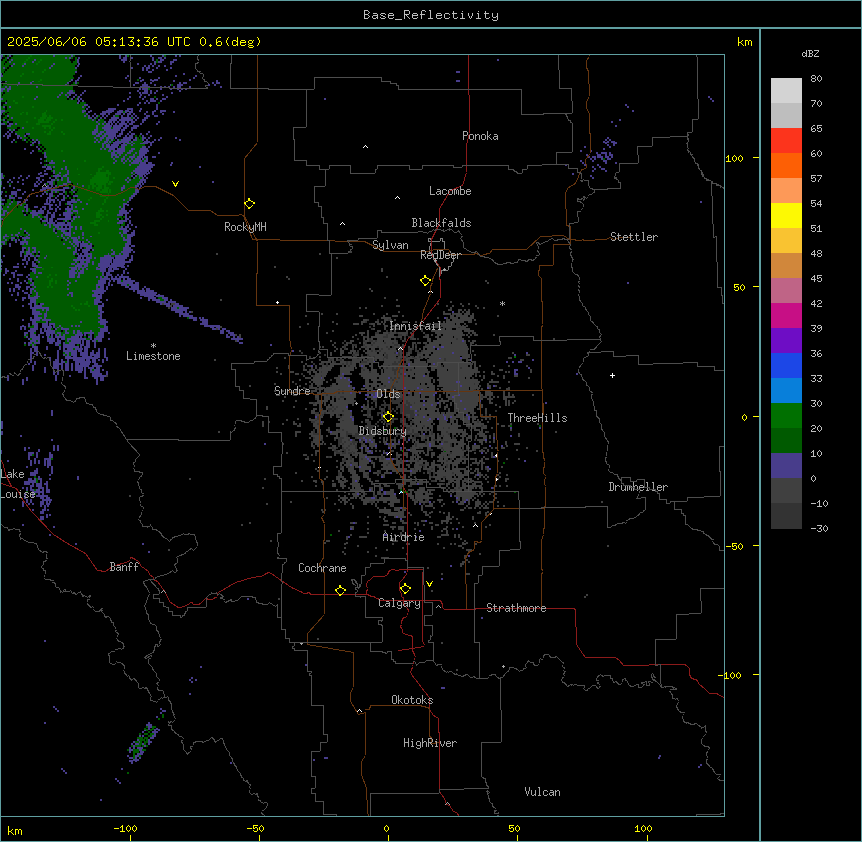This screenshot has height=842, width=862.
Task: Click the ThreeHills city label
Action: [x=537, y=418]
